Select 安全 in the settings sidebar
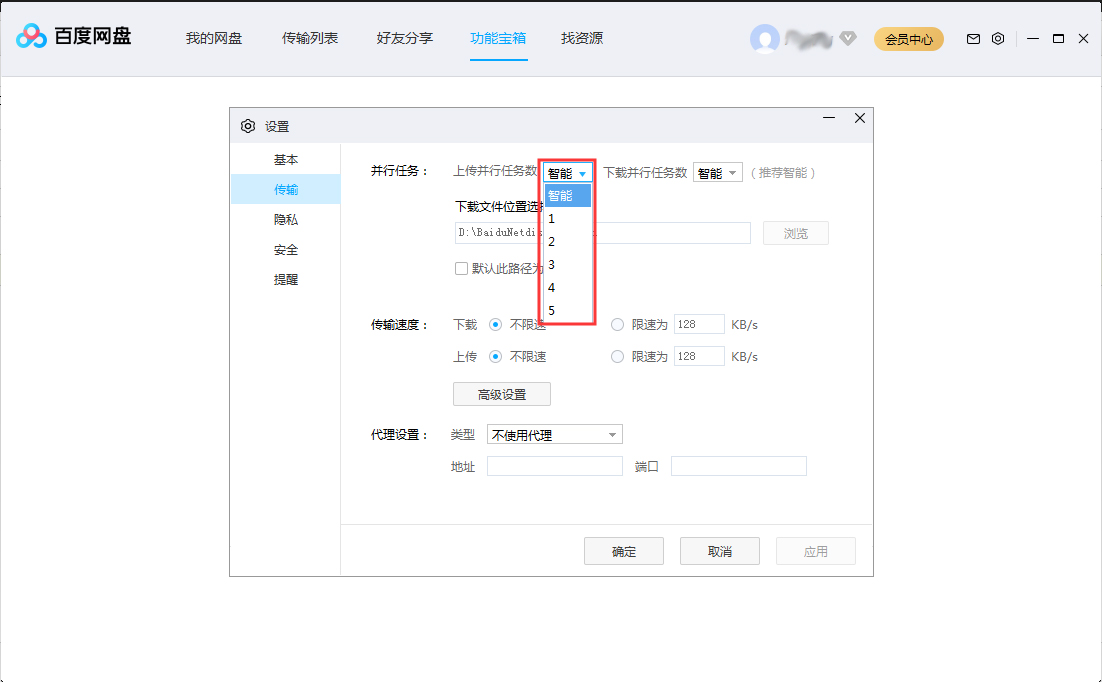Viewport: 1102px width, 682px height. [x=285, y=249]
